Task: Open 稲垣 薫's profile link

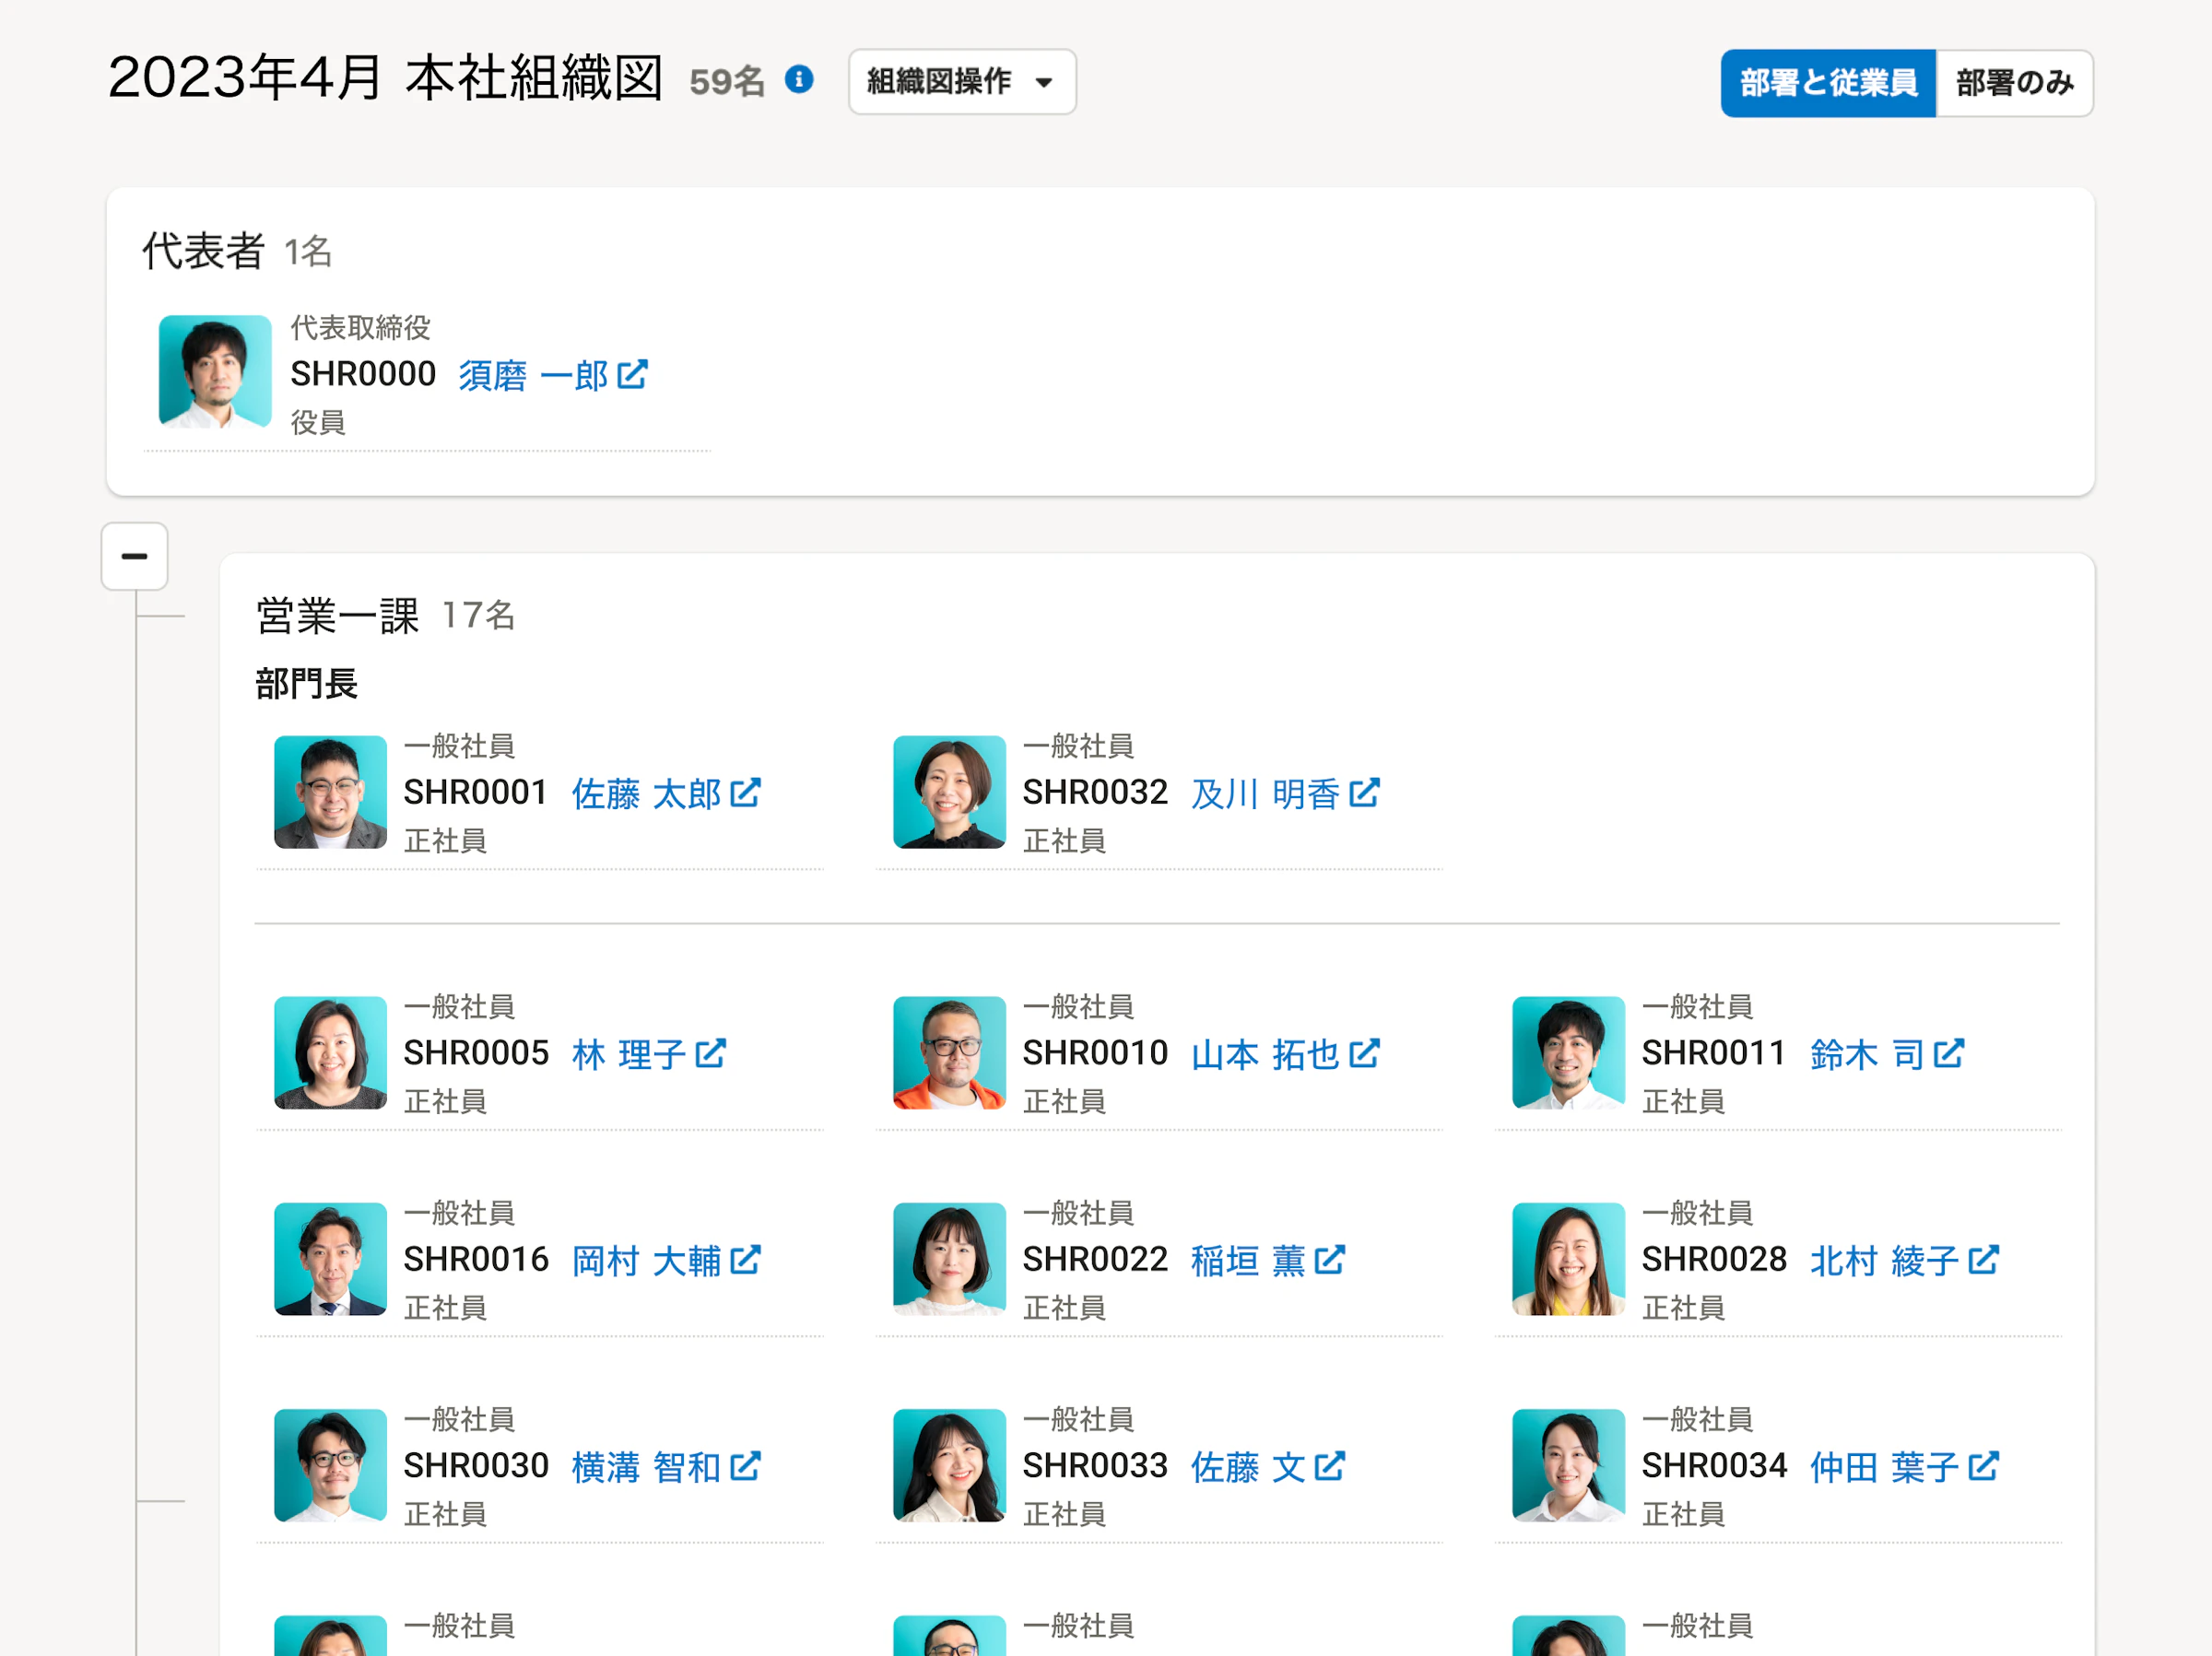Action: point(1248,1260)
